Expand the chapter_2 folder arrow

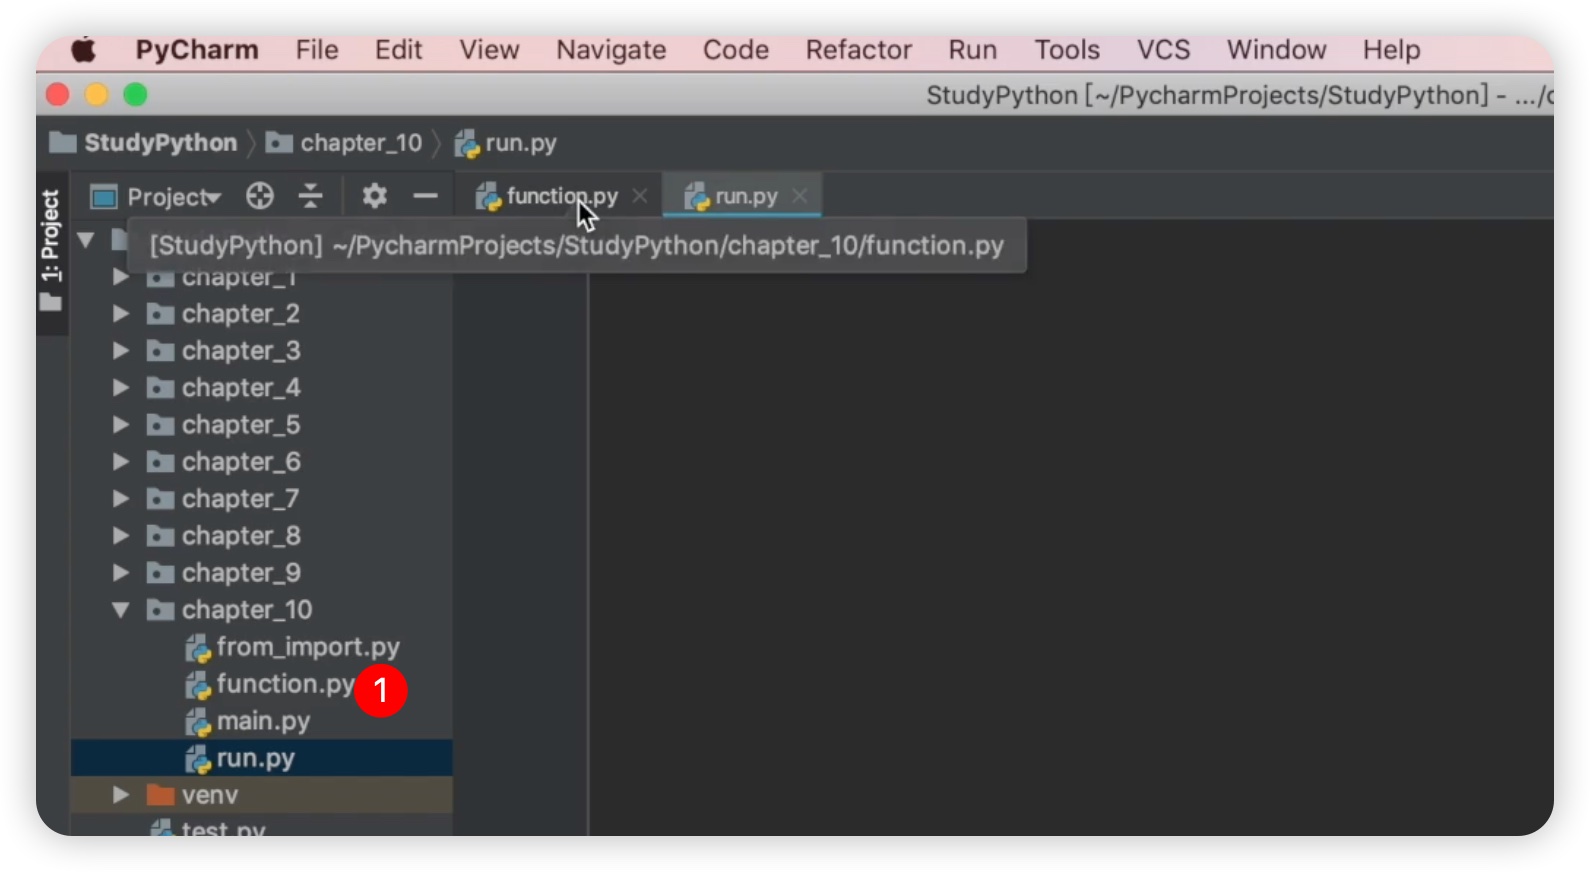click(120, 314)
